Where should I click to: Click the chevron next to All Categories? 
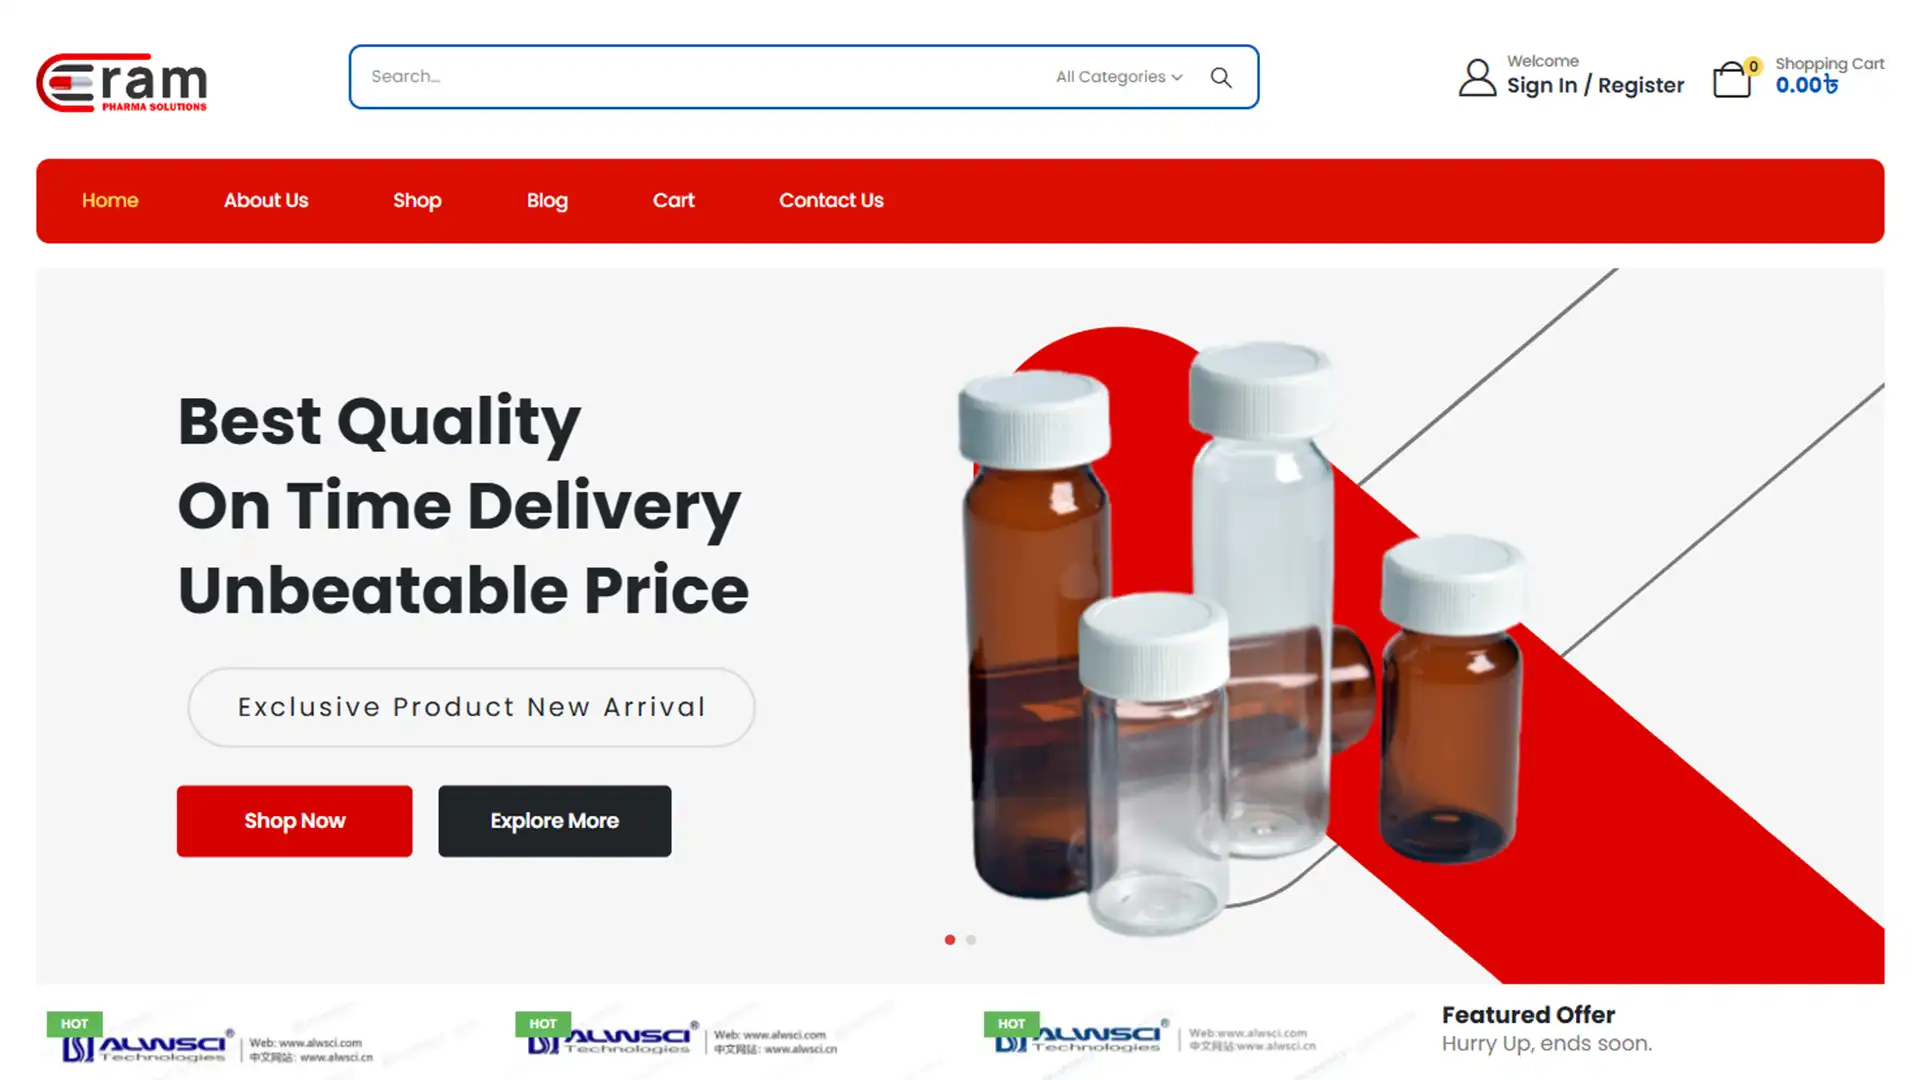coord(1177,77)
